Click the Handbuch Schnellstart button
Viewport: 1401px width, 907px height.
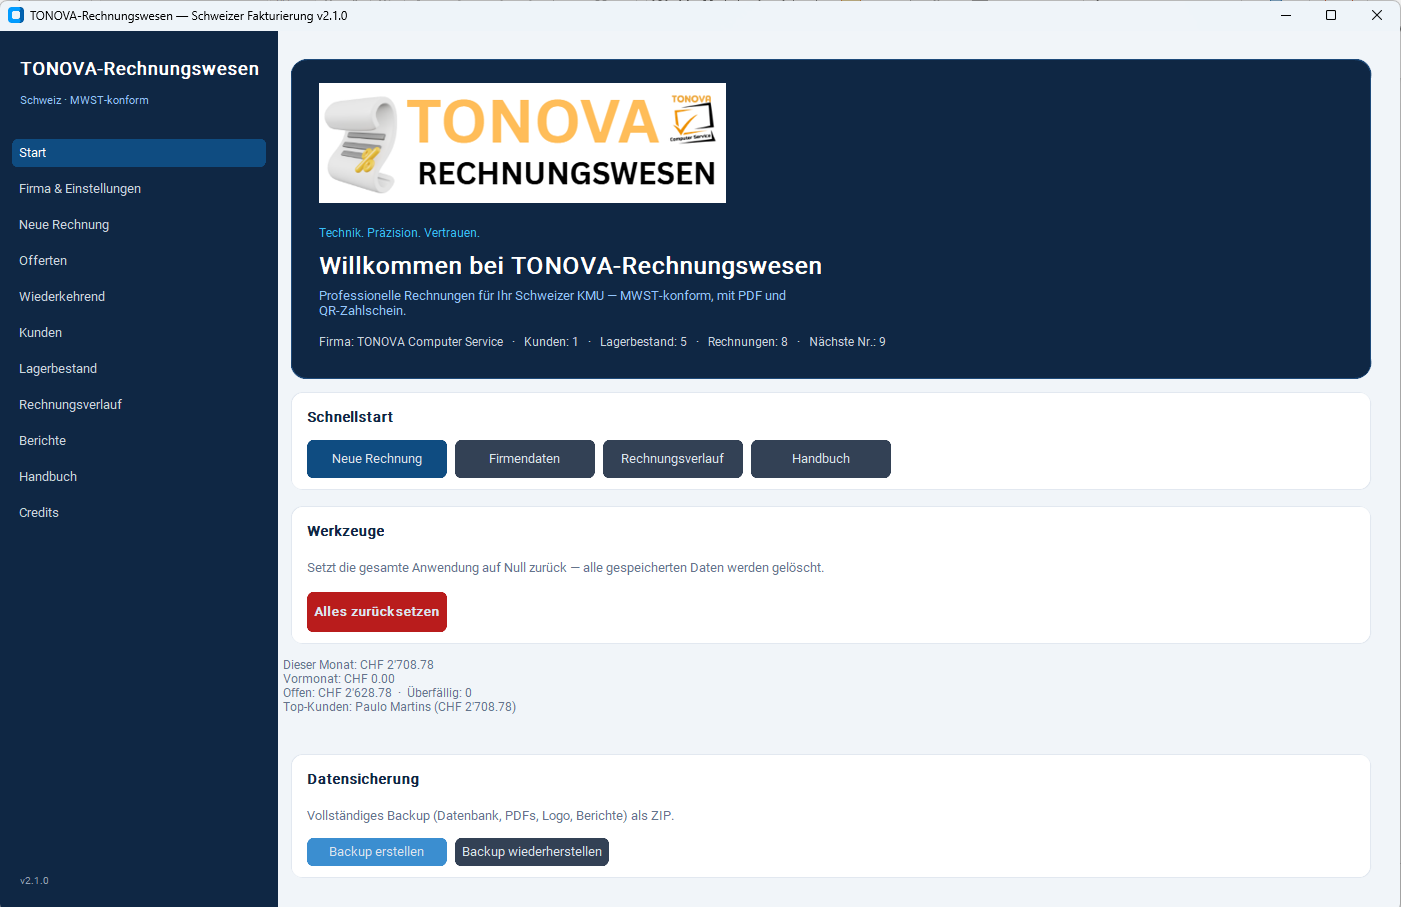[x=821, y=459]
